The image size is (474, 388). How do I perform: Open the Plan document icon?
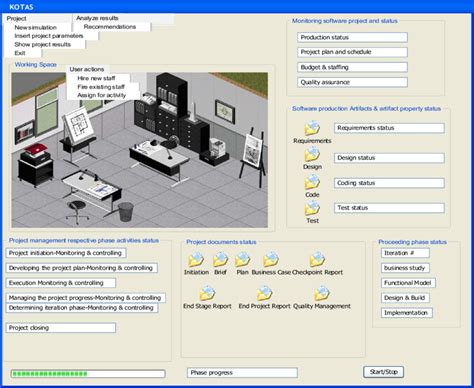tap(243, 260)
